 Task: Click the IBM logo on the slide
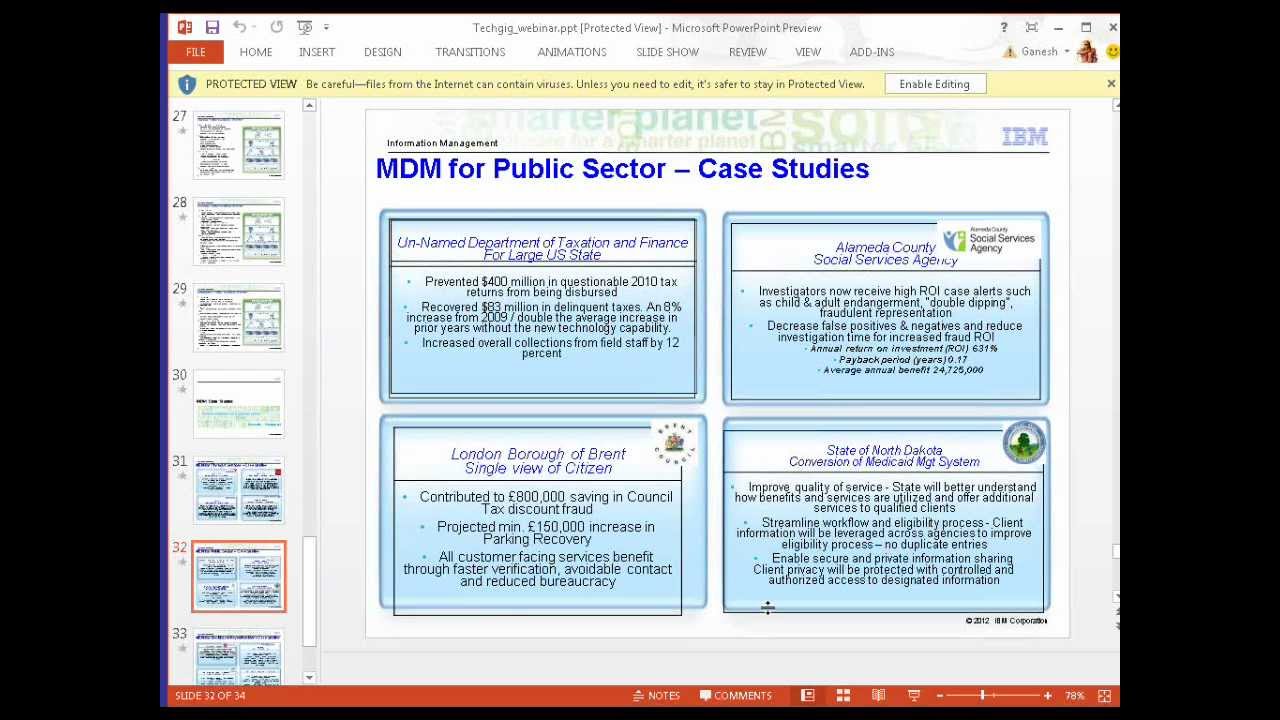coord(1024,137)
